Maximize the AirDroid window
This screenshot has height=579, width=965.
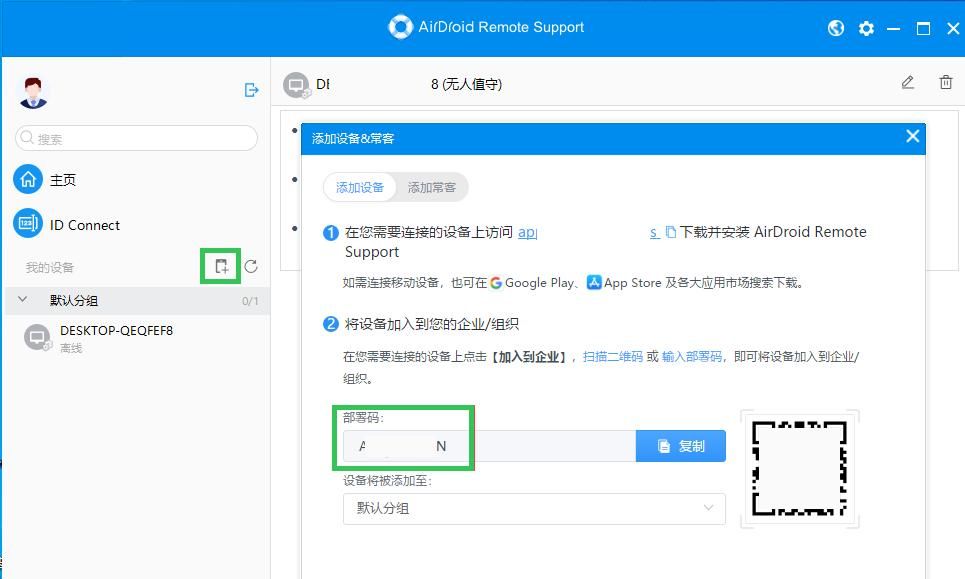point(923,28)
